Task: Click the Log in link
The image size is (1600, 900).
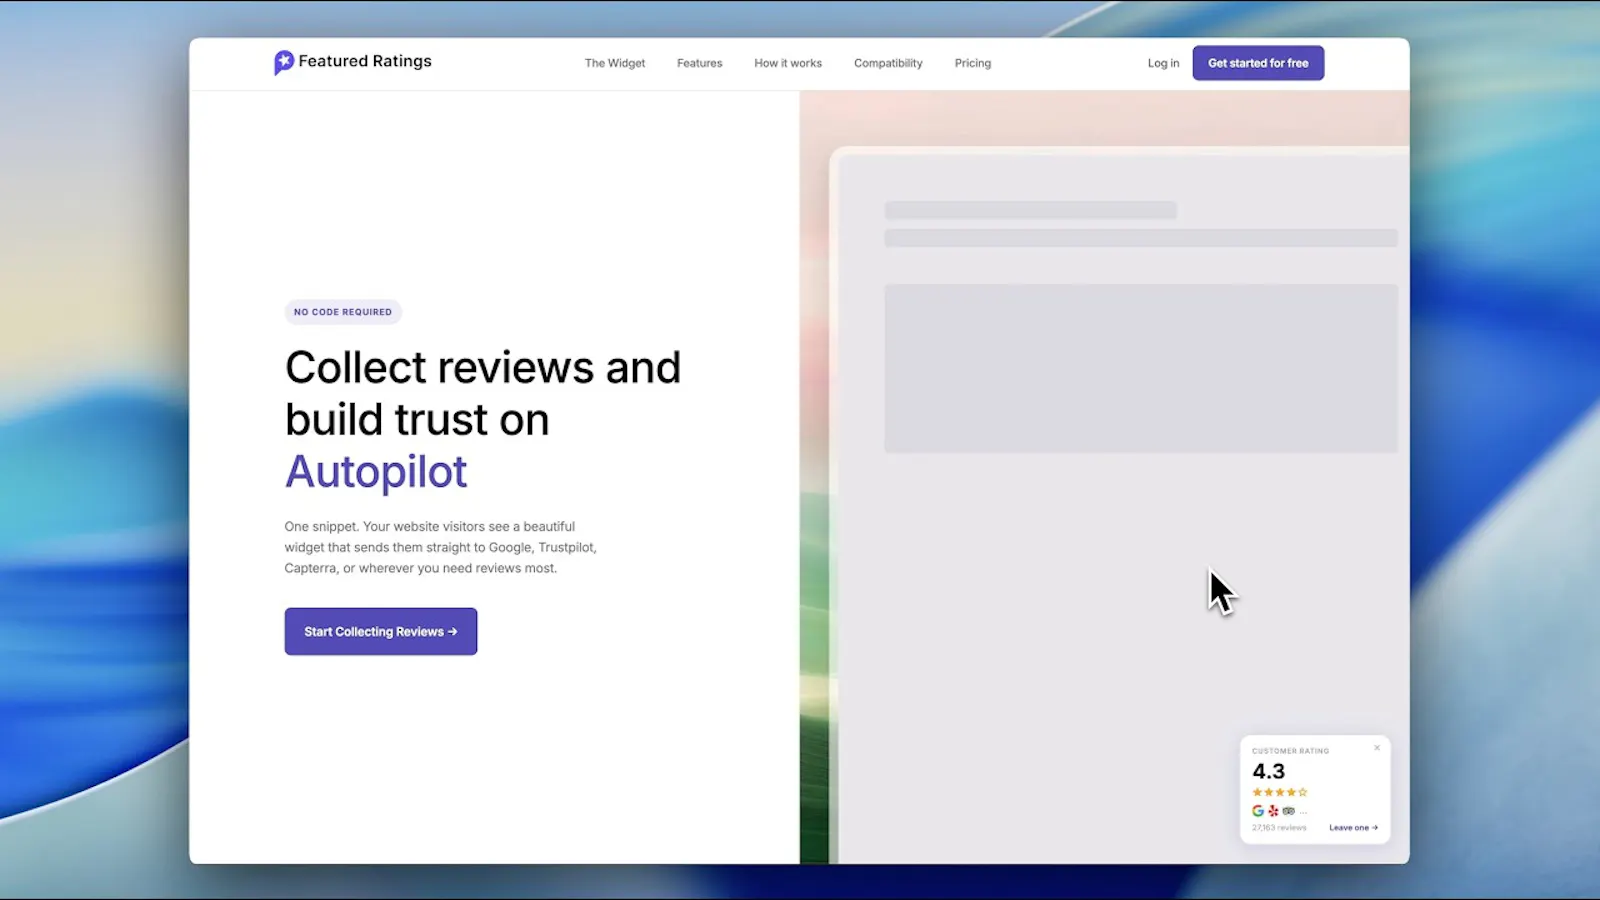Action: (1163, 63)
